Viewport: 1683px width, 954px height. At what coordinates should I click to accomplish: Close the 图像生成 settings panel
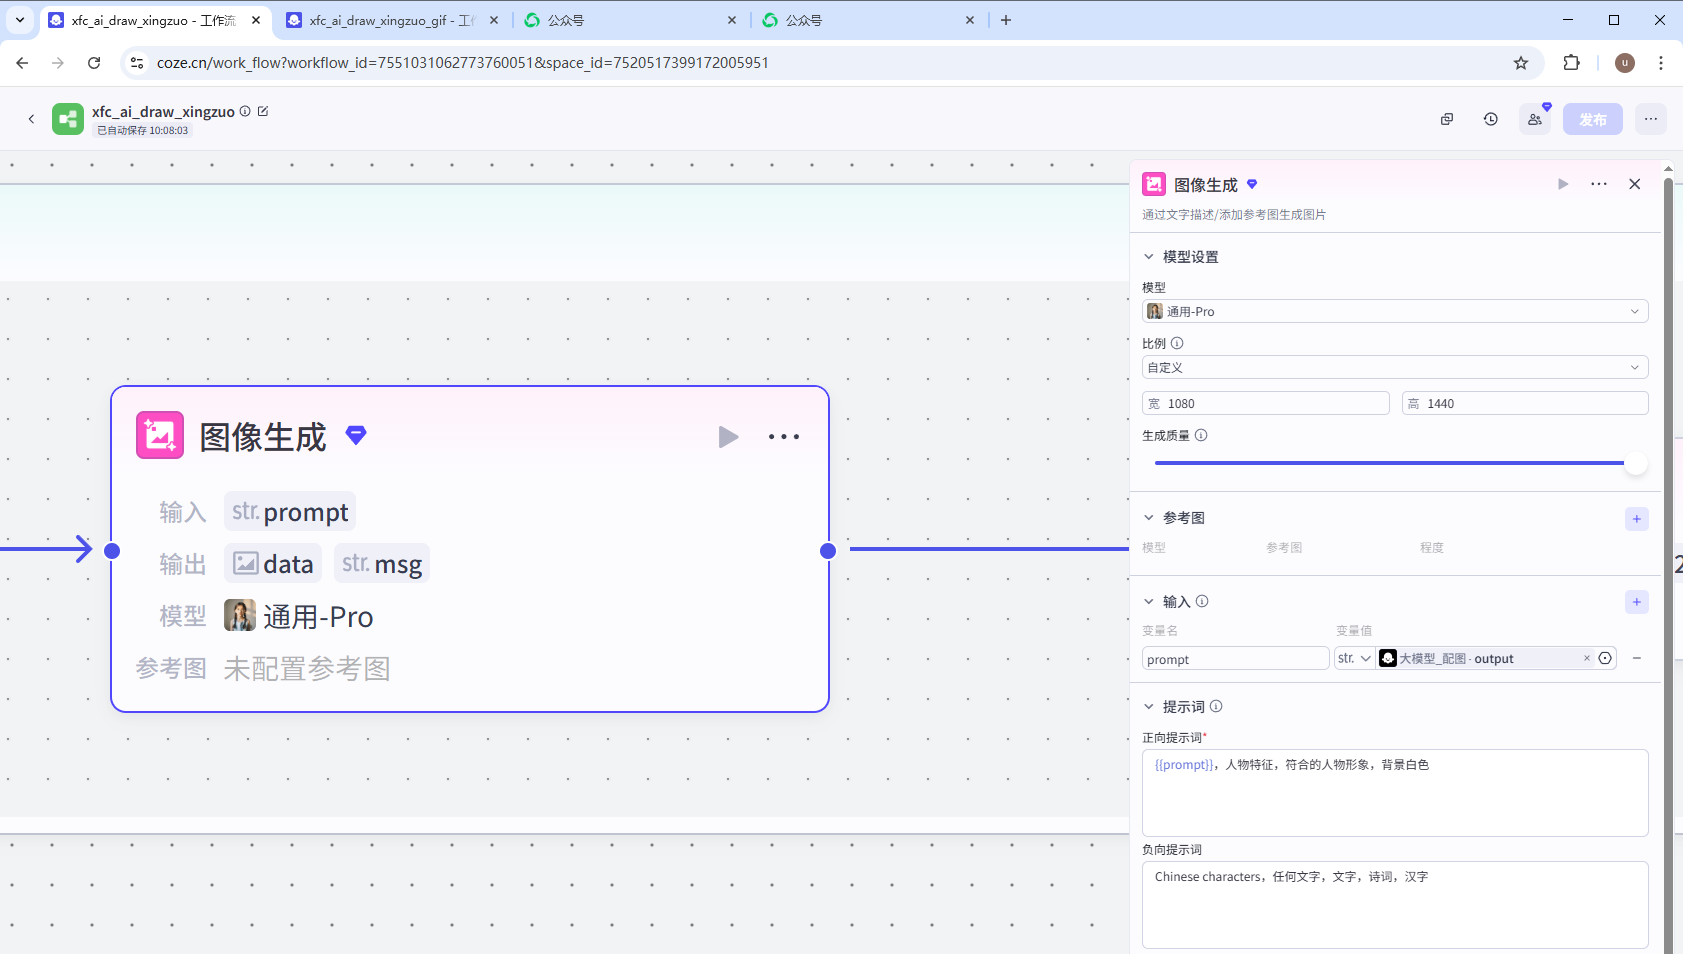coord(1635,184)
